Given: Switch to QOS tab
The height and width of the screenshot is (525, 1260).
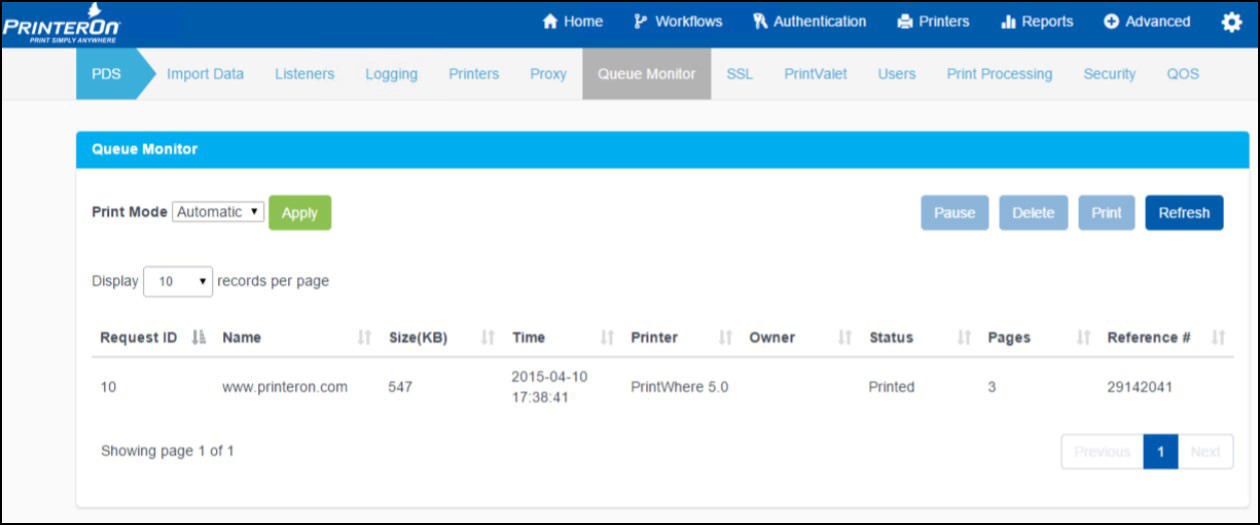Looking at the screenshot, I should coord(1182,74).
